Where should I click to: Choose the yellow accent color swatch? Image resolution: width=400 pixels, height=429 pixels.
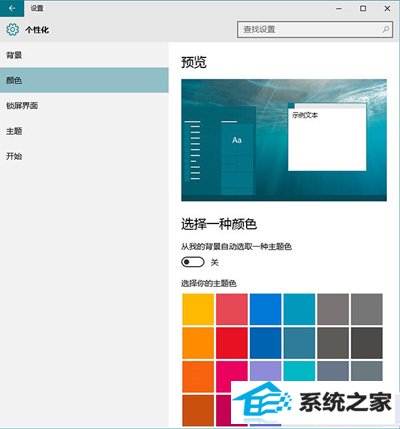point(198,309)
